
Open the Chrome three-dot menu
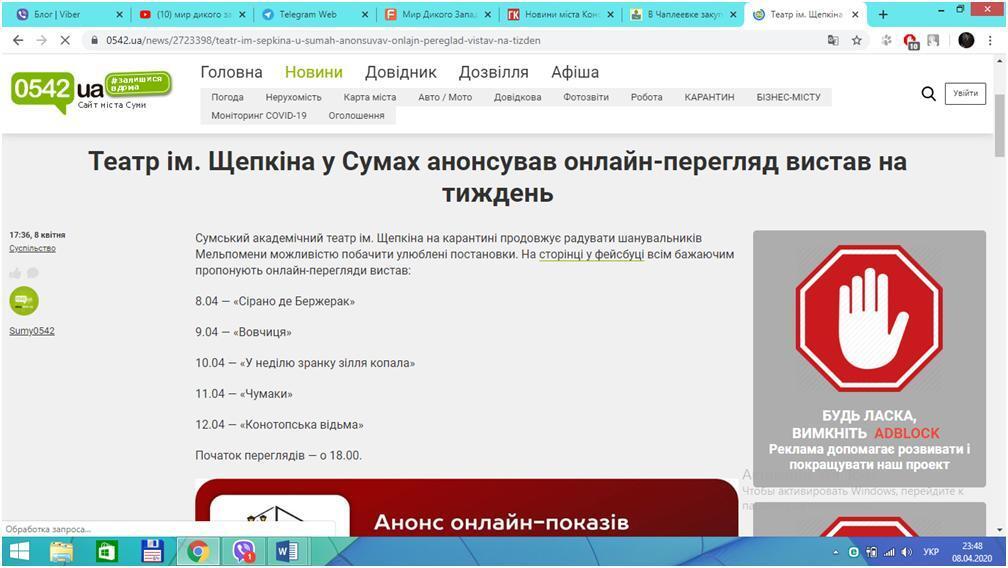point(991,40)
